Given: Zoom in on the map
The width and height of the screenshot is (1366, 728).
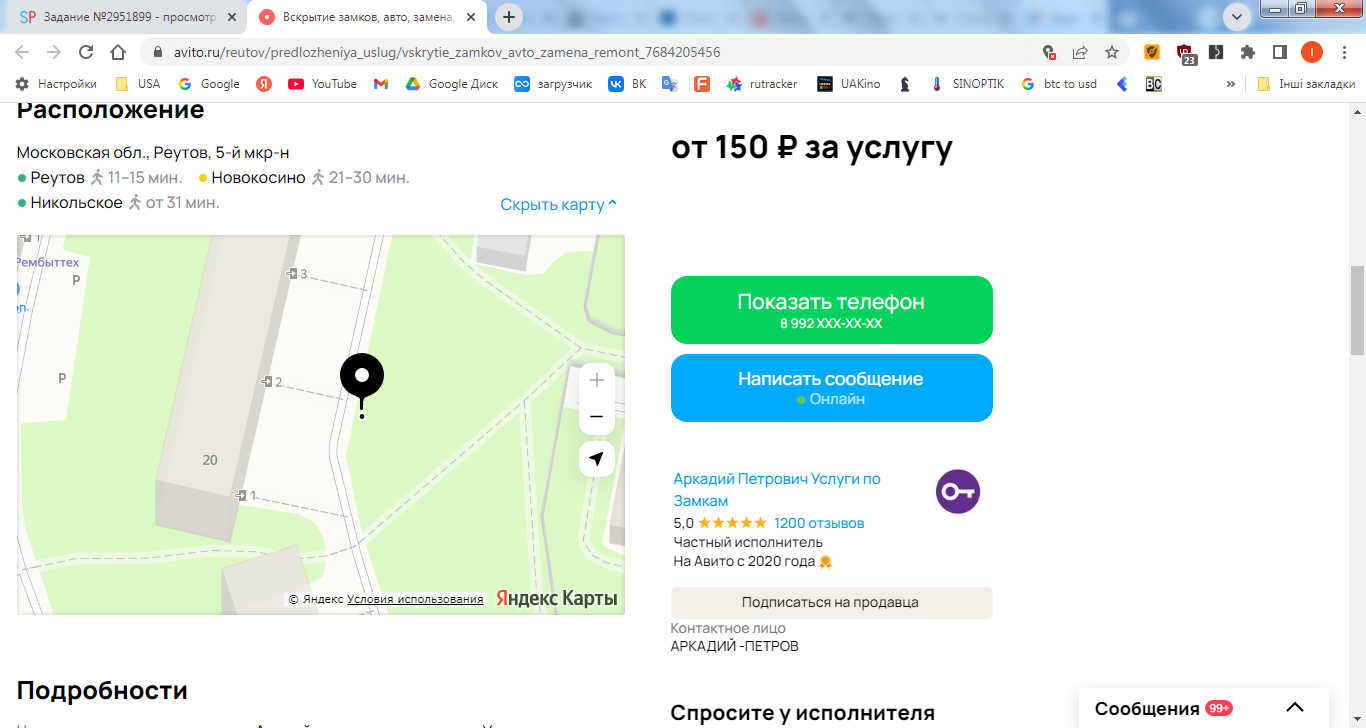Looking at the screenshot, I should tap(597, 380).
